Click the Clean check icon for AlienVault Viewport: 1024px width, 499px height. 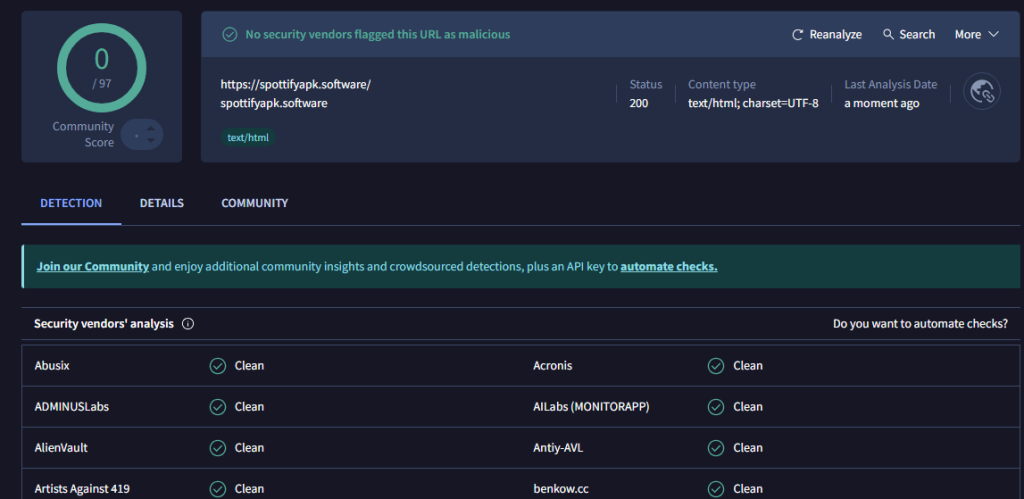click(x=217, y=448)
